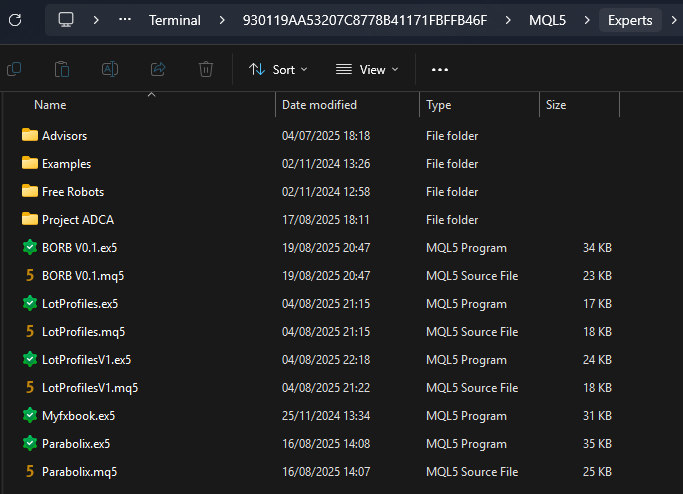Open the See more options menu
Image resolution: width=683 pixels, height=494 pixels.
pos(440,70)
